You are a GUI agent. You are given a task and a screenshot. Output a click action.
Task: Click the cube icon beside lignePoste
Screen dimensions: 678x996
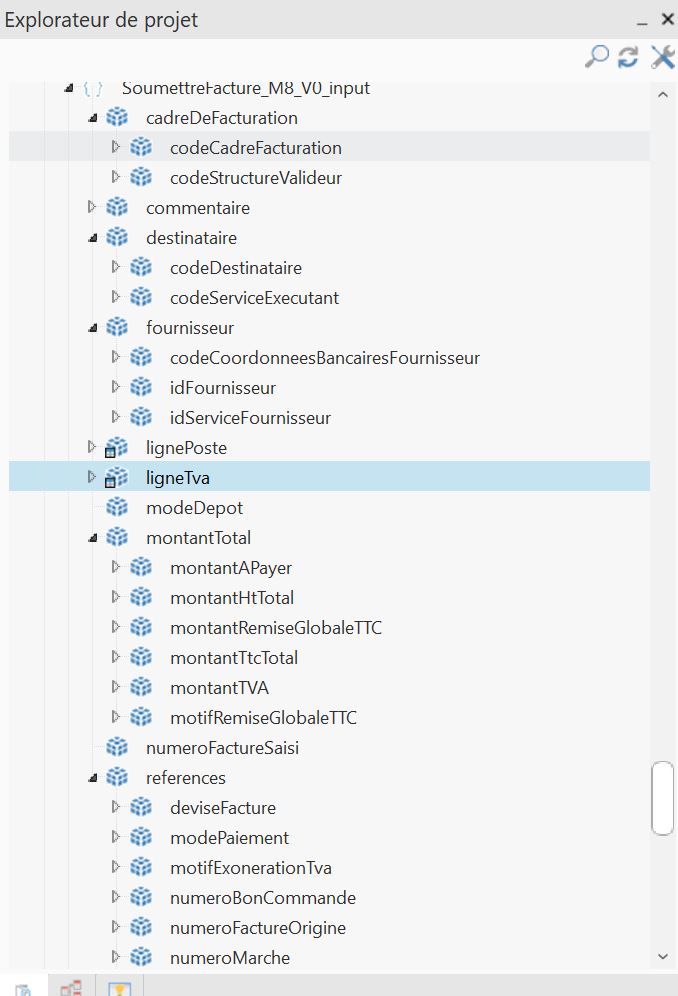coord(117,448)
